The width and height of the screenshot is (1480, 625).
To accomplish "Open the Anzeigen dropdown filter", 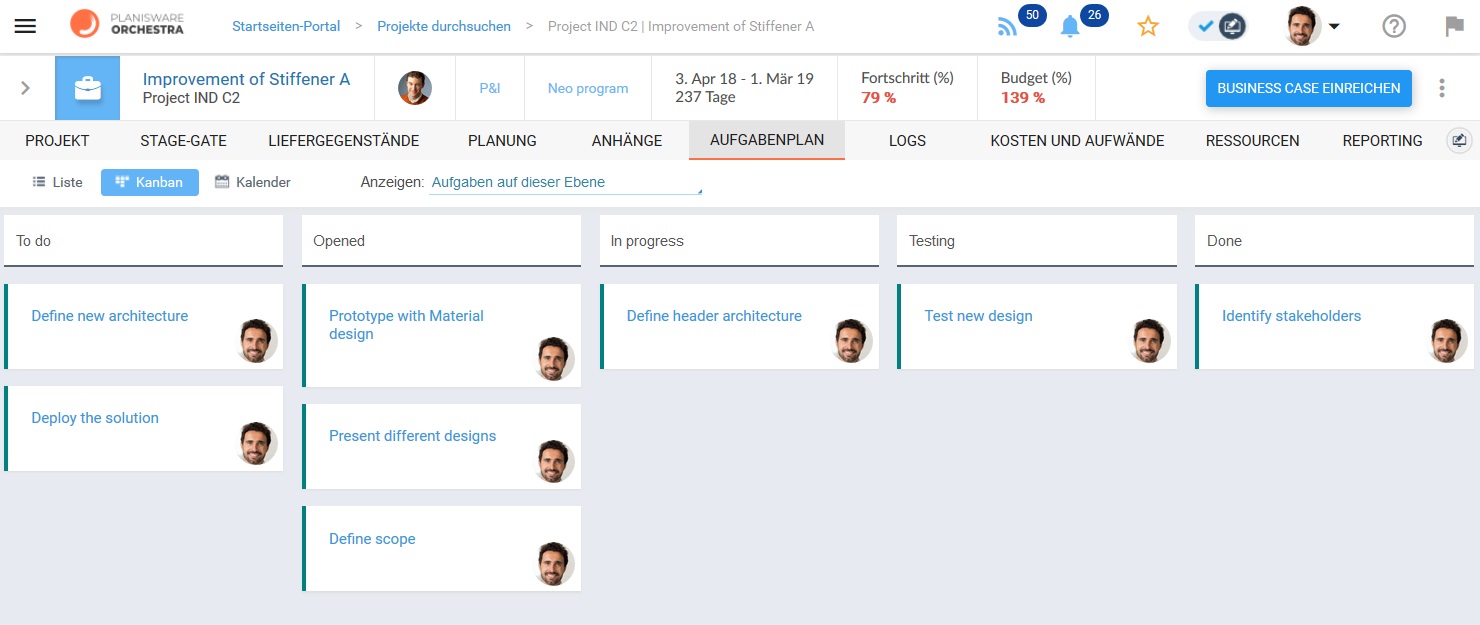I will coord(565,183).
